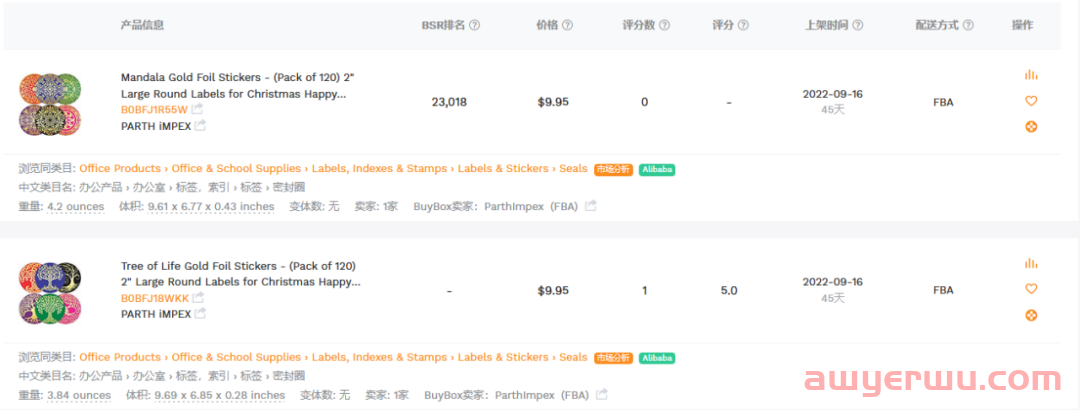Image resolution: width=1080 pixels, height=410 pixels.
Task: Open Labels & Stickers in Tree of Life row
Action: tap(503, 358)
